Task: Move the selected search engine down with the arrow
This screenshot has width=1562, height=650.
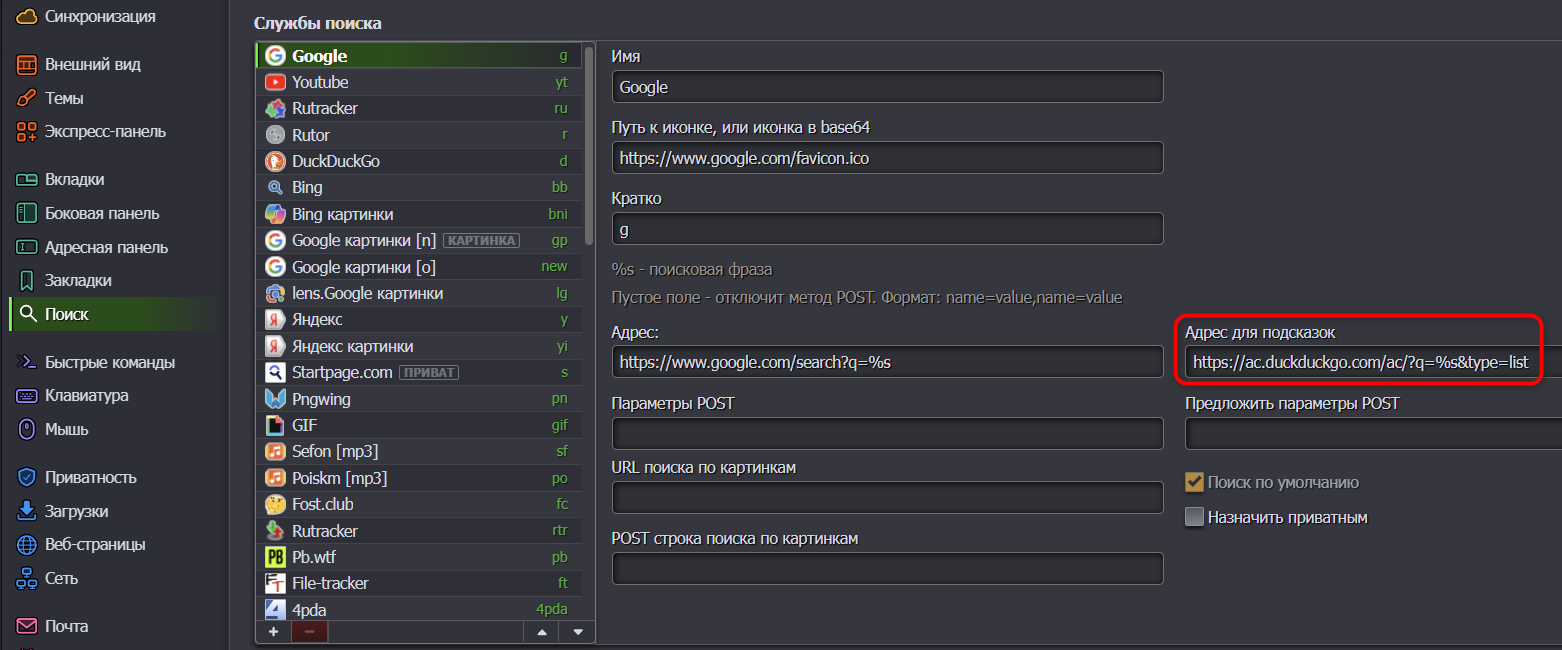Action: [x=577, y=632]
